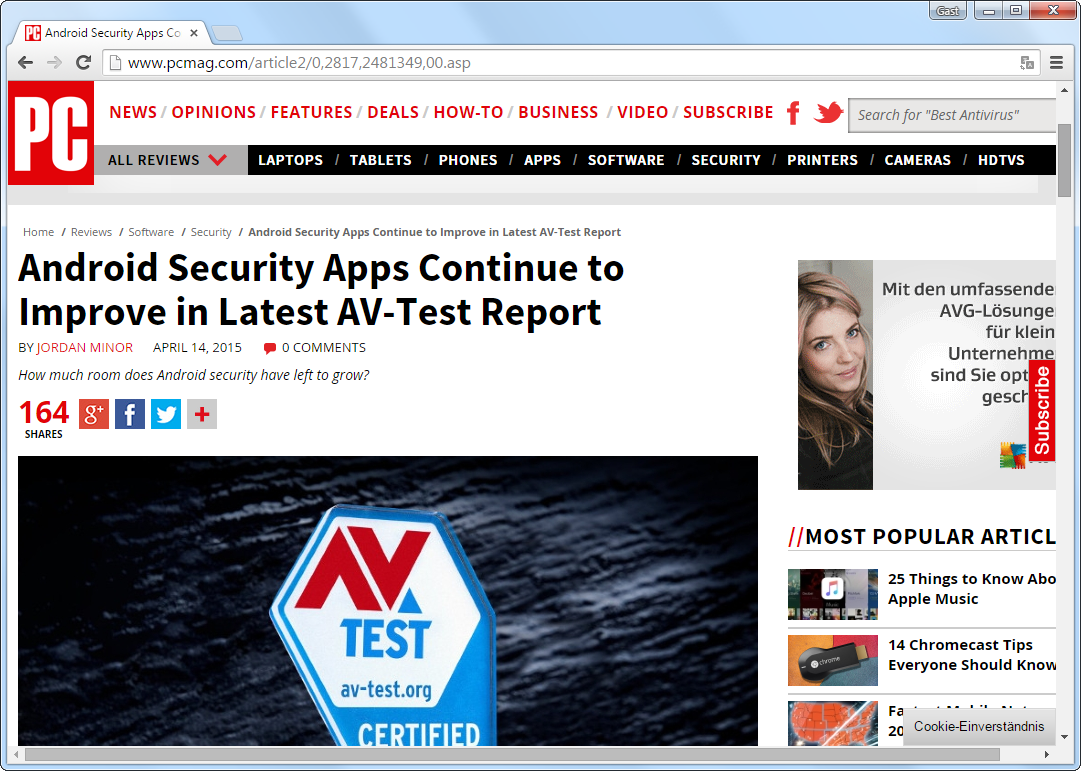
Task: Select the SECURITY tab in the reviews bar
Action: tap(726, 159)
